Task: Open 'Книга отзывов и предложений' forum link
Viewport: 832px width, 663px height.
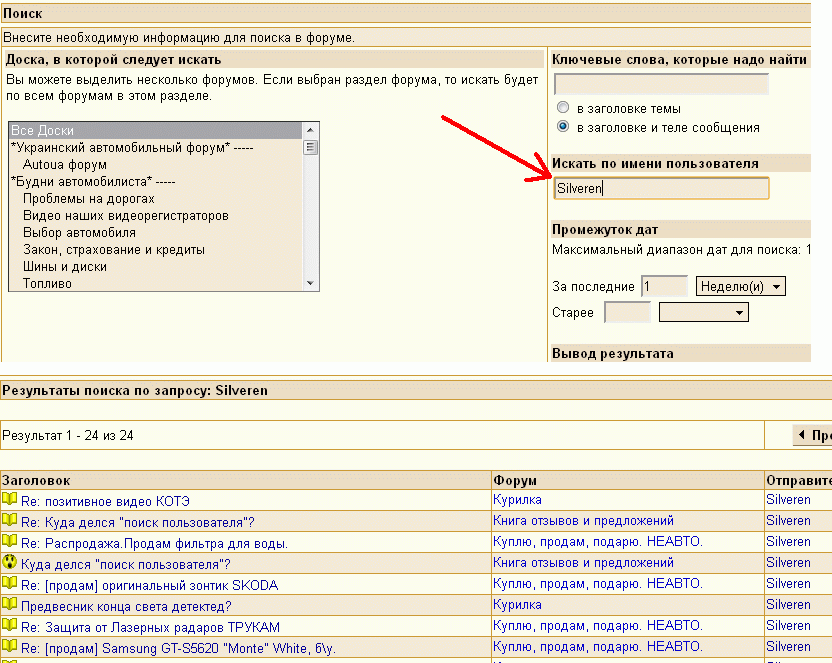Action: pyautogui.click(x=583, y=521)
